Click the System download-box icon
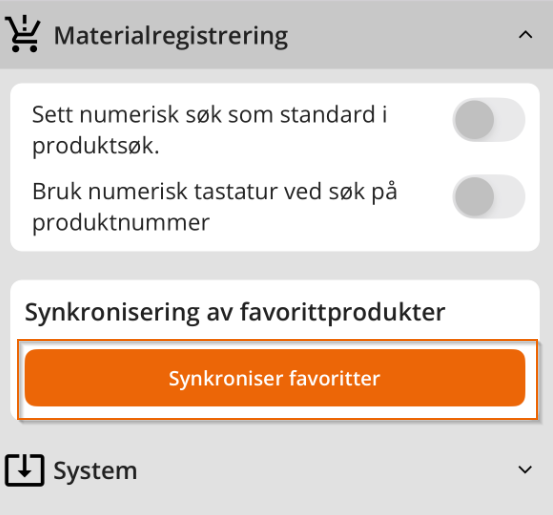The height and width of the screenshot is (515, 553). [x=24, y=470]
